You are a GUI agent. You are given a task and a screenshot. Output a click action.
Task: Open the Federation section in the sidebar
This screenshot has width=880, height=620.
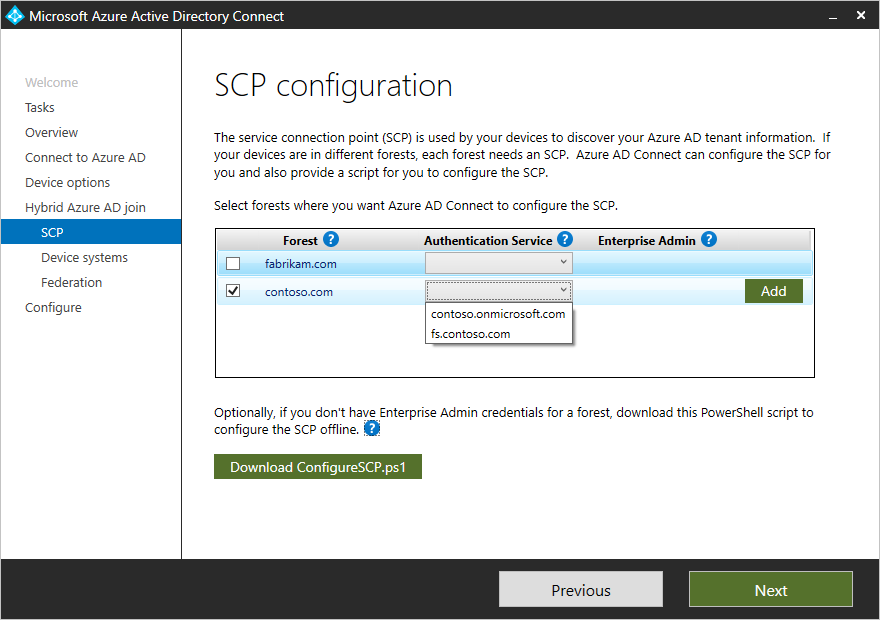click(71, 282)
